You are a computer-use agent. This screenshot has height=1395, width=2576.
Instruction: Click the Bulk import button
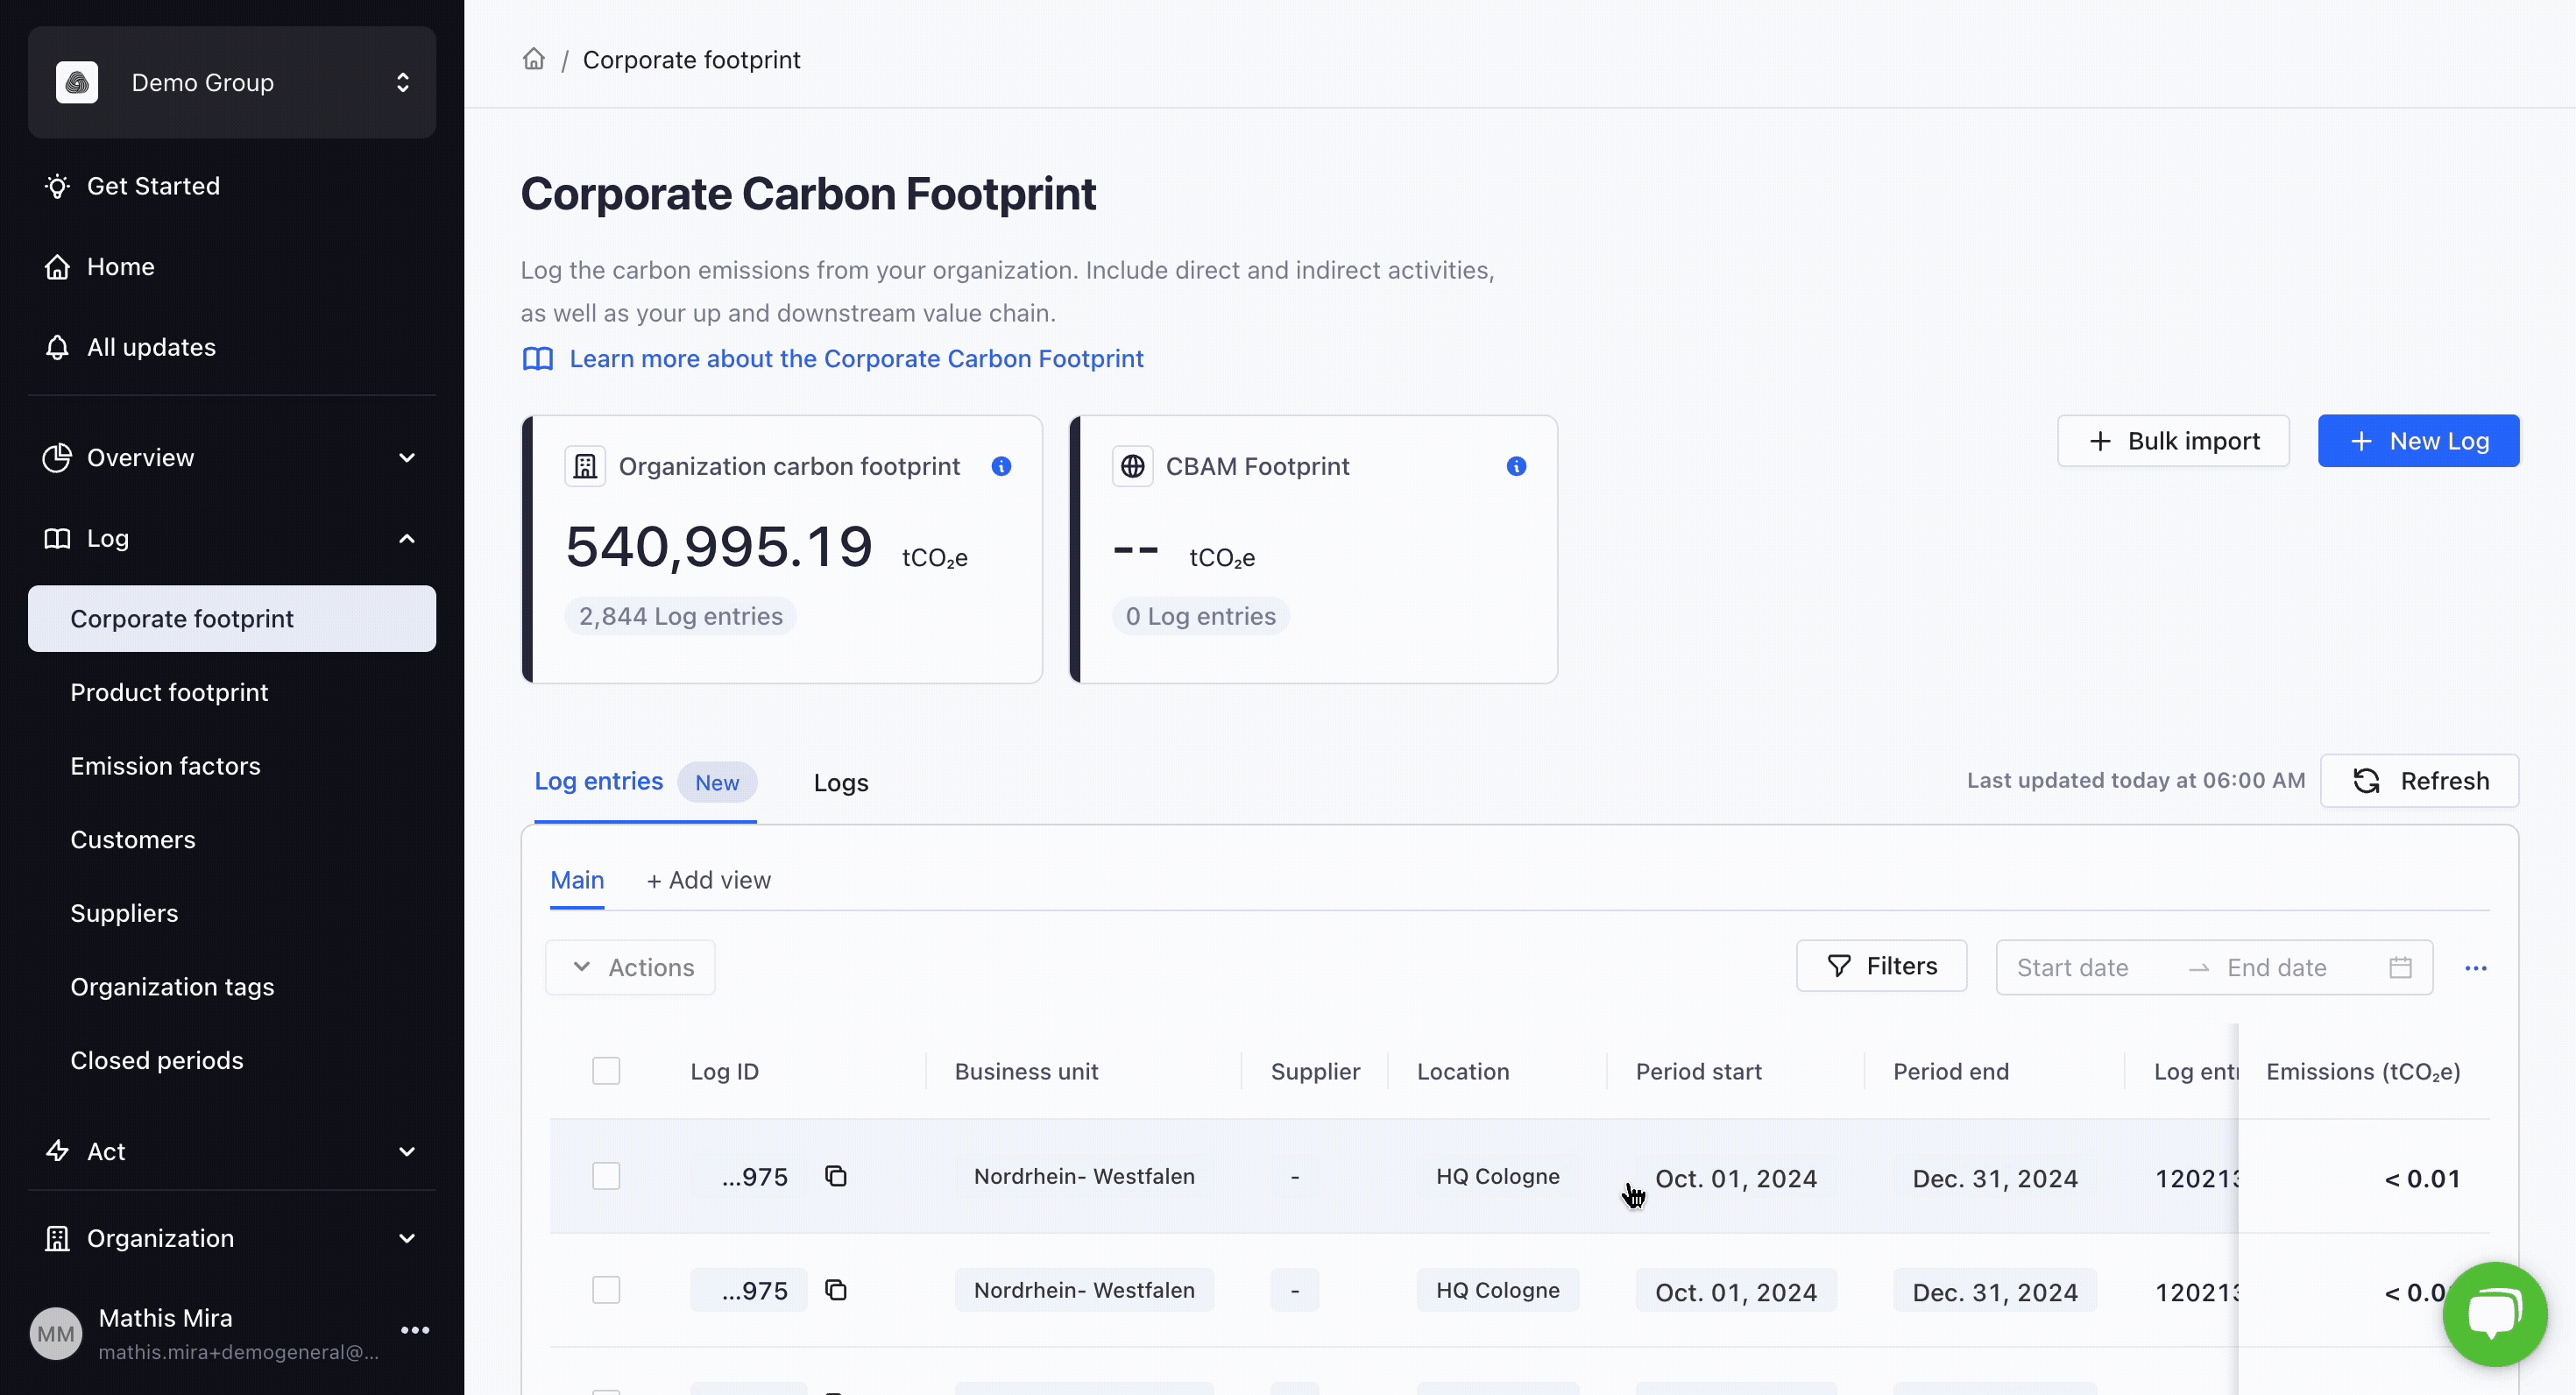(x=2173, y=441)
